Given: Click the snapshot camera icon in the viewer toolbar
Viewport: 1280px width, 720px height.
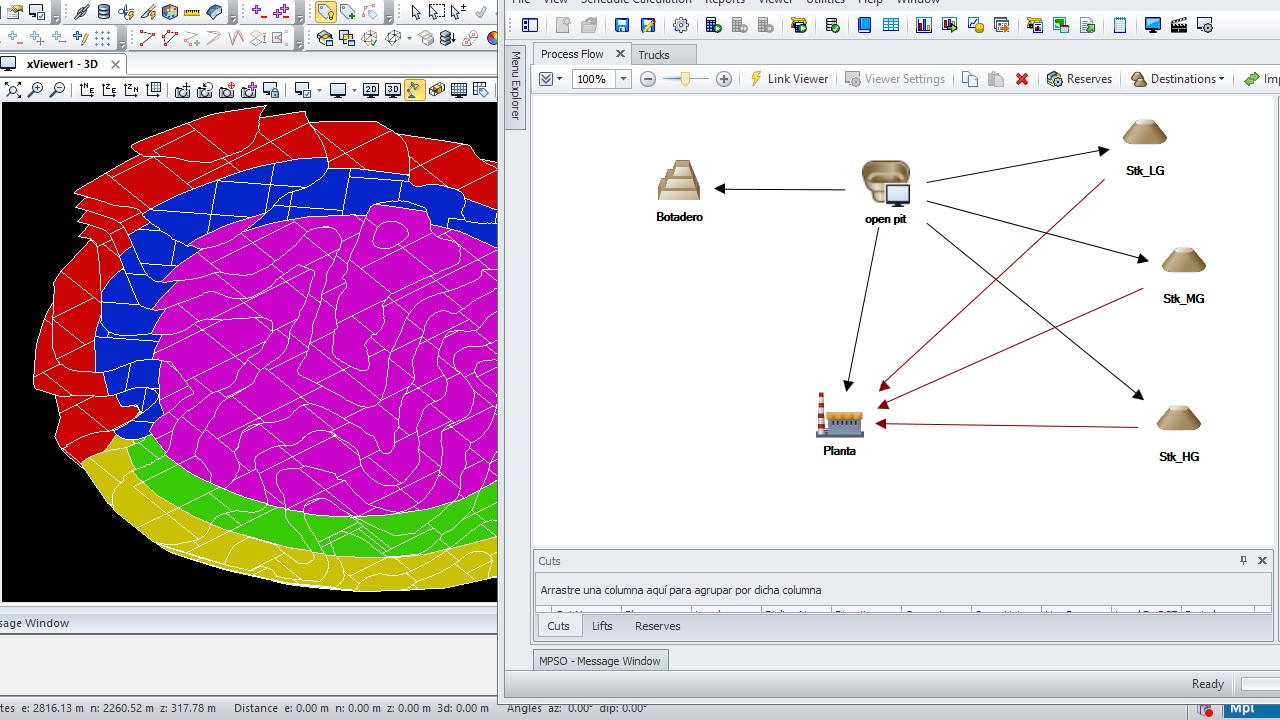Looking at the screenshot, I should (x=184, y=89).
